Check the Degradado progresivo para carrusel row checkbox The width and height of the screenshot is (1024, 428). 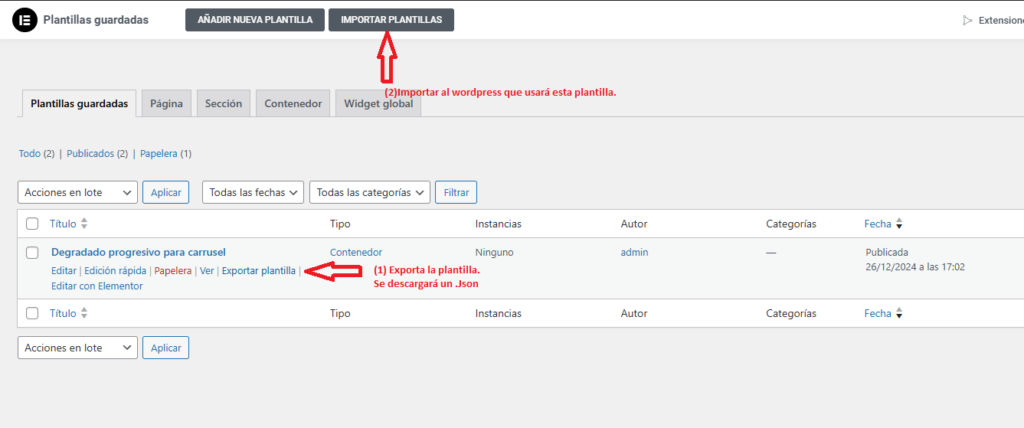tap(33, 253)
